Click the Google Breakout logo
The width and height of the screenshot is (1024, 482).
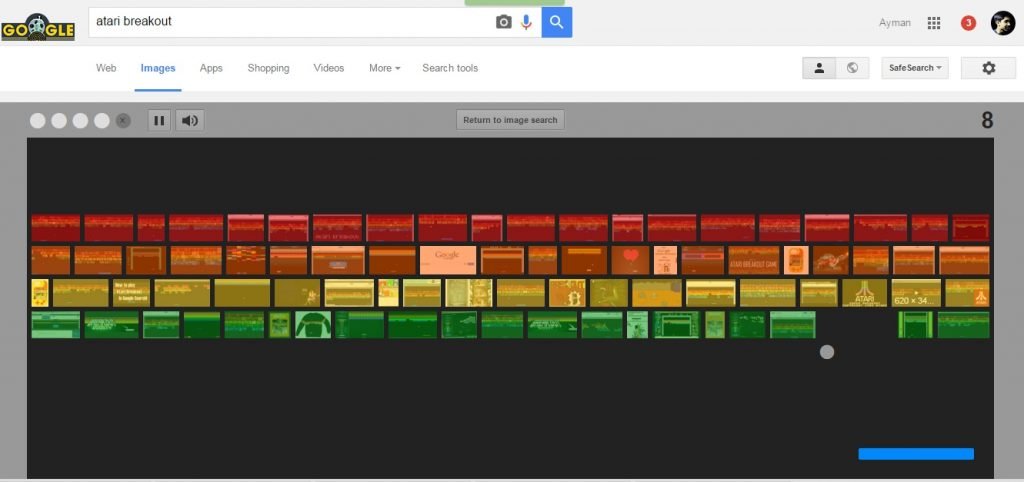[38, 27]
